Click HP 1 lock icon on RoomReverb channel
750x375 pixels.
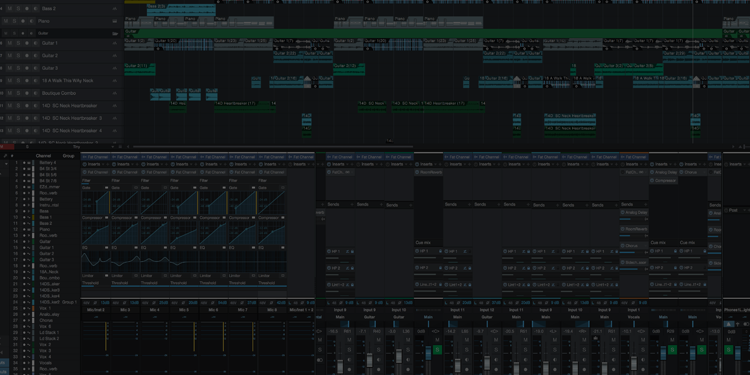pos(440,251)
